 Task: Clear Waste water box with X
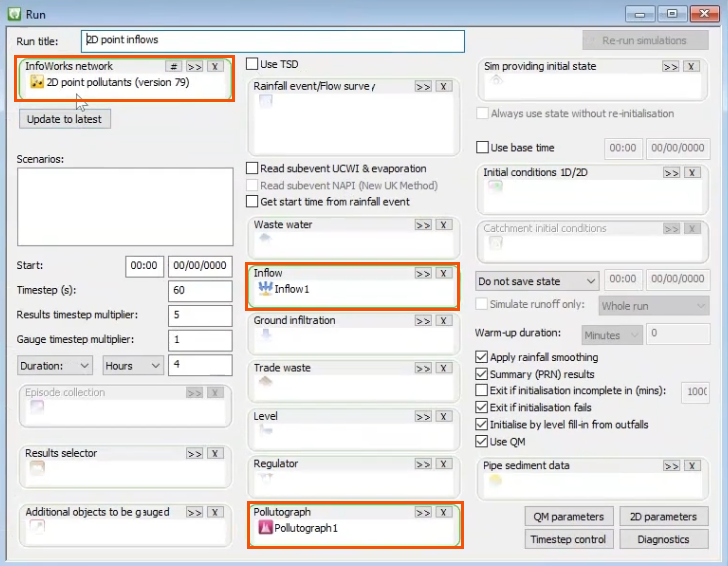point(443,225)
